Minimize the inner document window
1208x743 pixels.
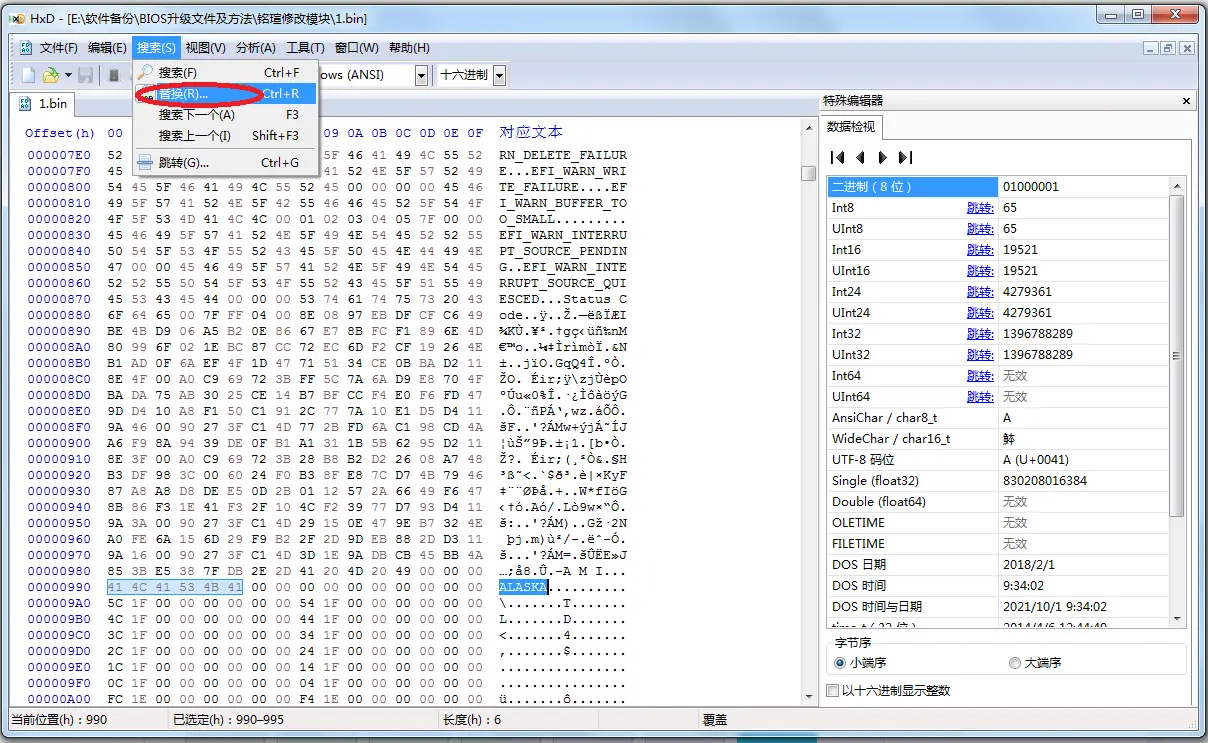click(1149, 48)
